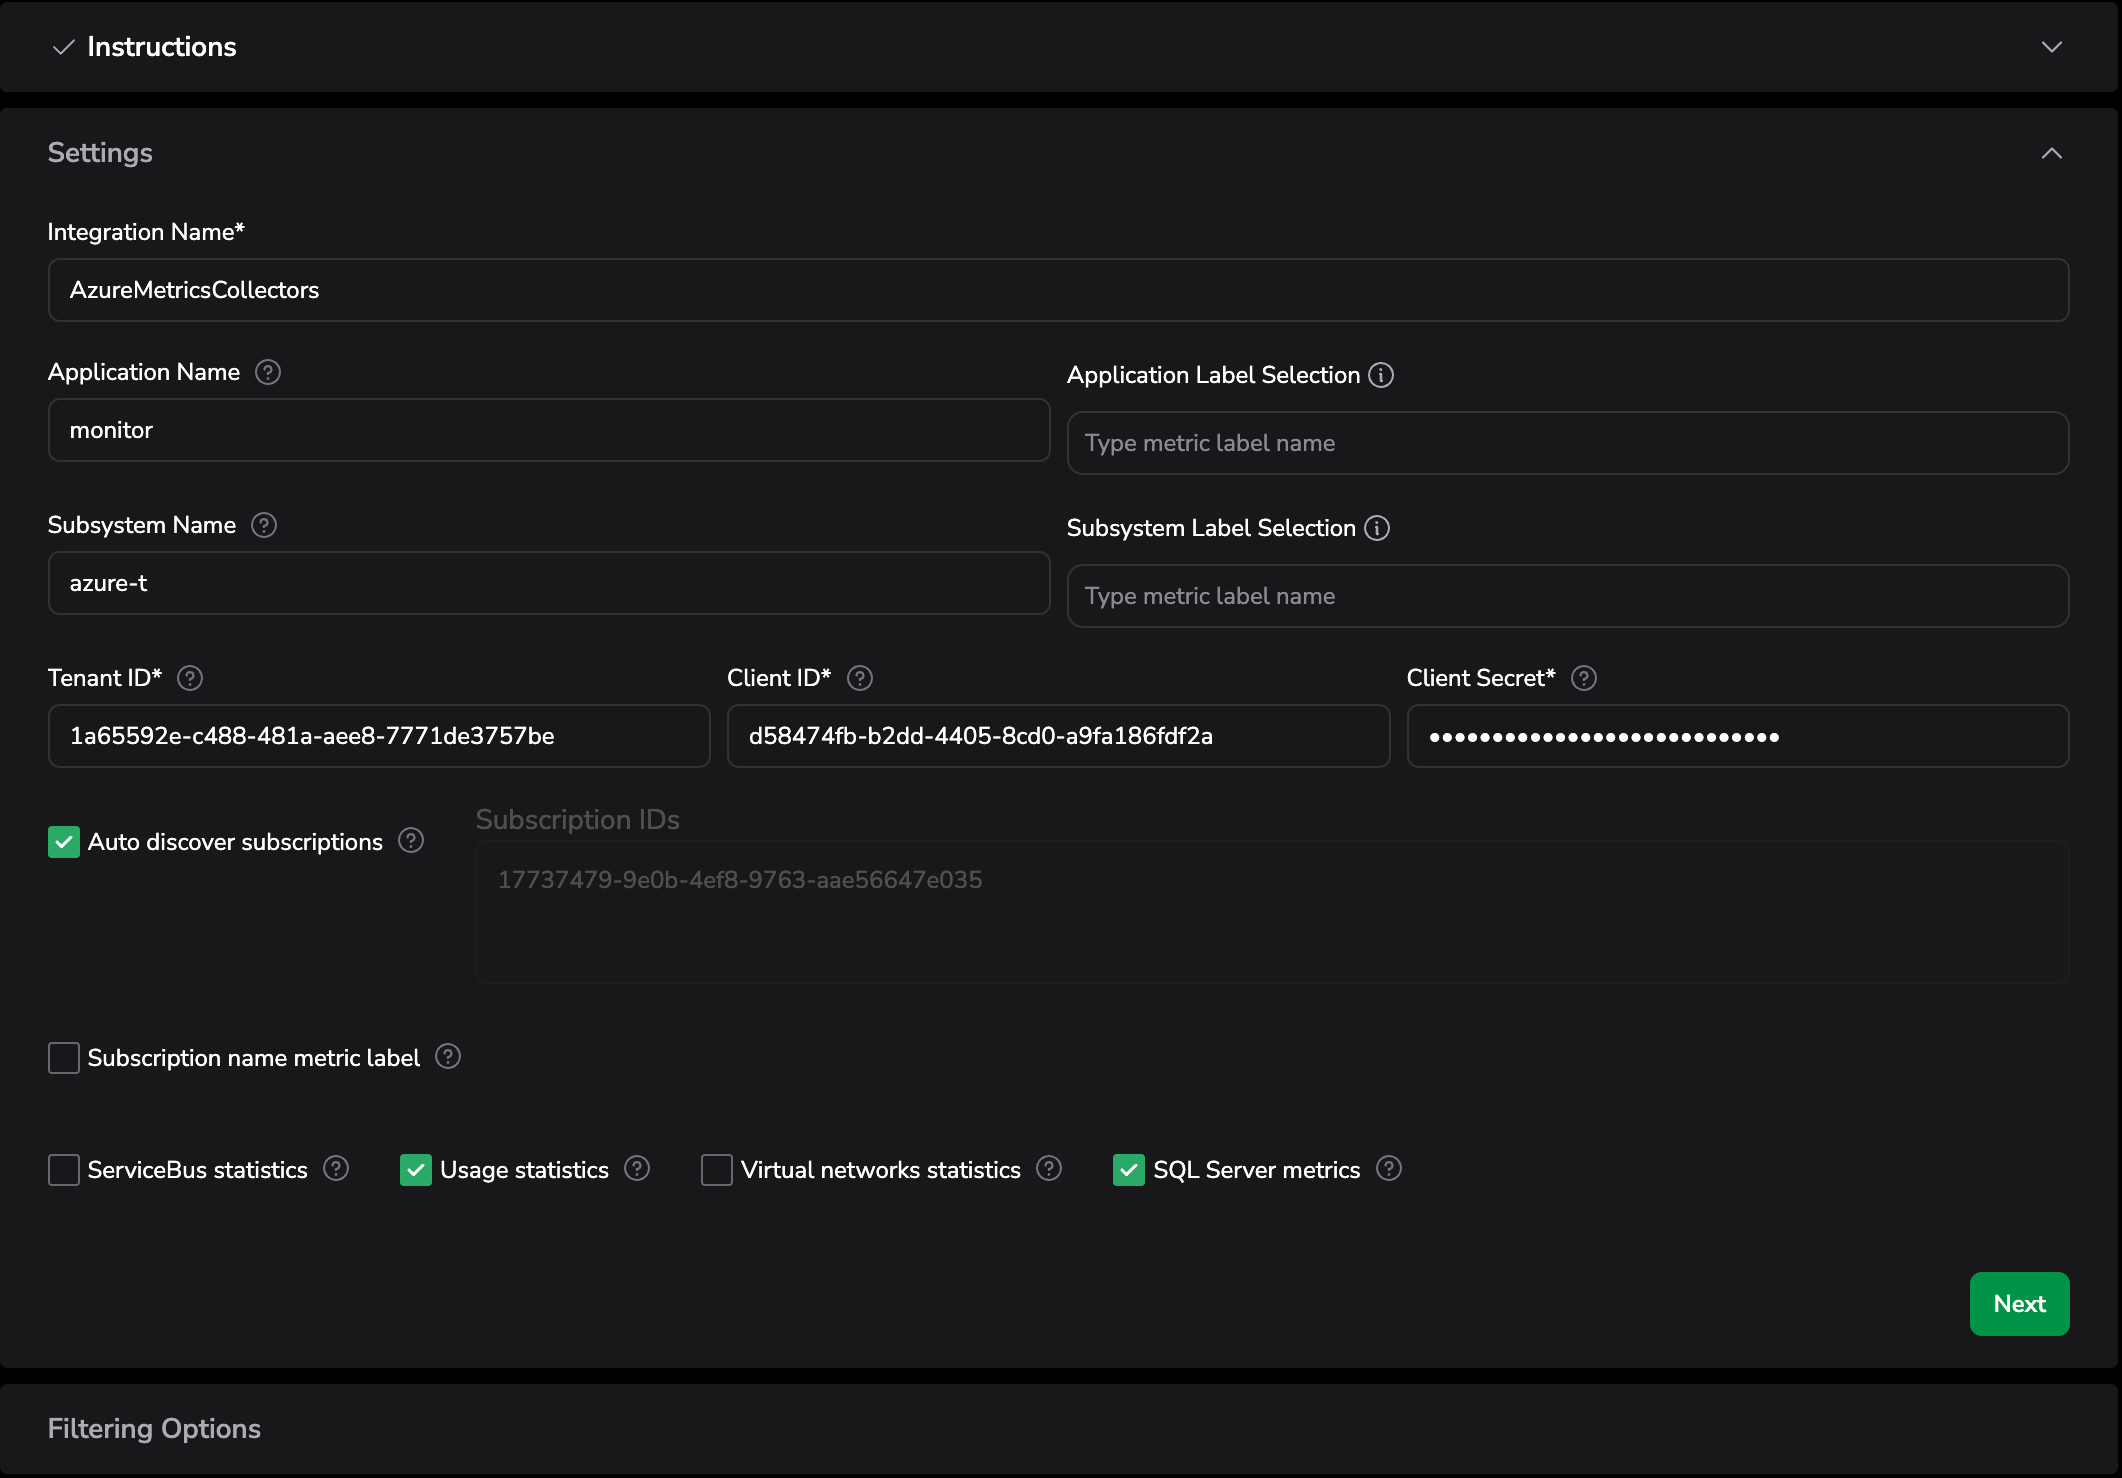Screen dimensions: 2122x1478
Task: Click help icon beside Auto discover subscriptions
Action: (411, 840)
